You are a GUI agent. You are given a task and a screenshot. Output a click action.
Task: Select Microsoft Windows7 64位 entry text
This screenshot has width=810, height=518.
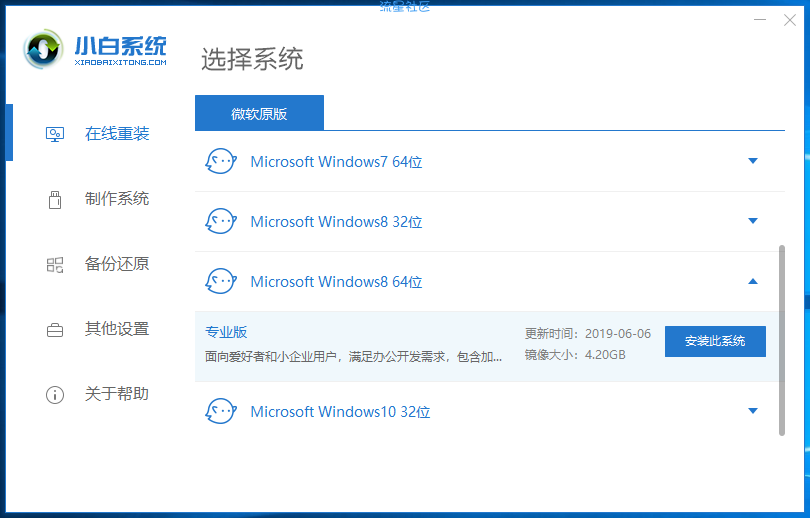[336, 162]
